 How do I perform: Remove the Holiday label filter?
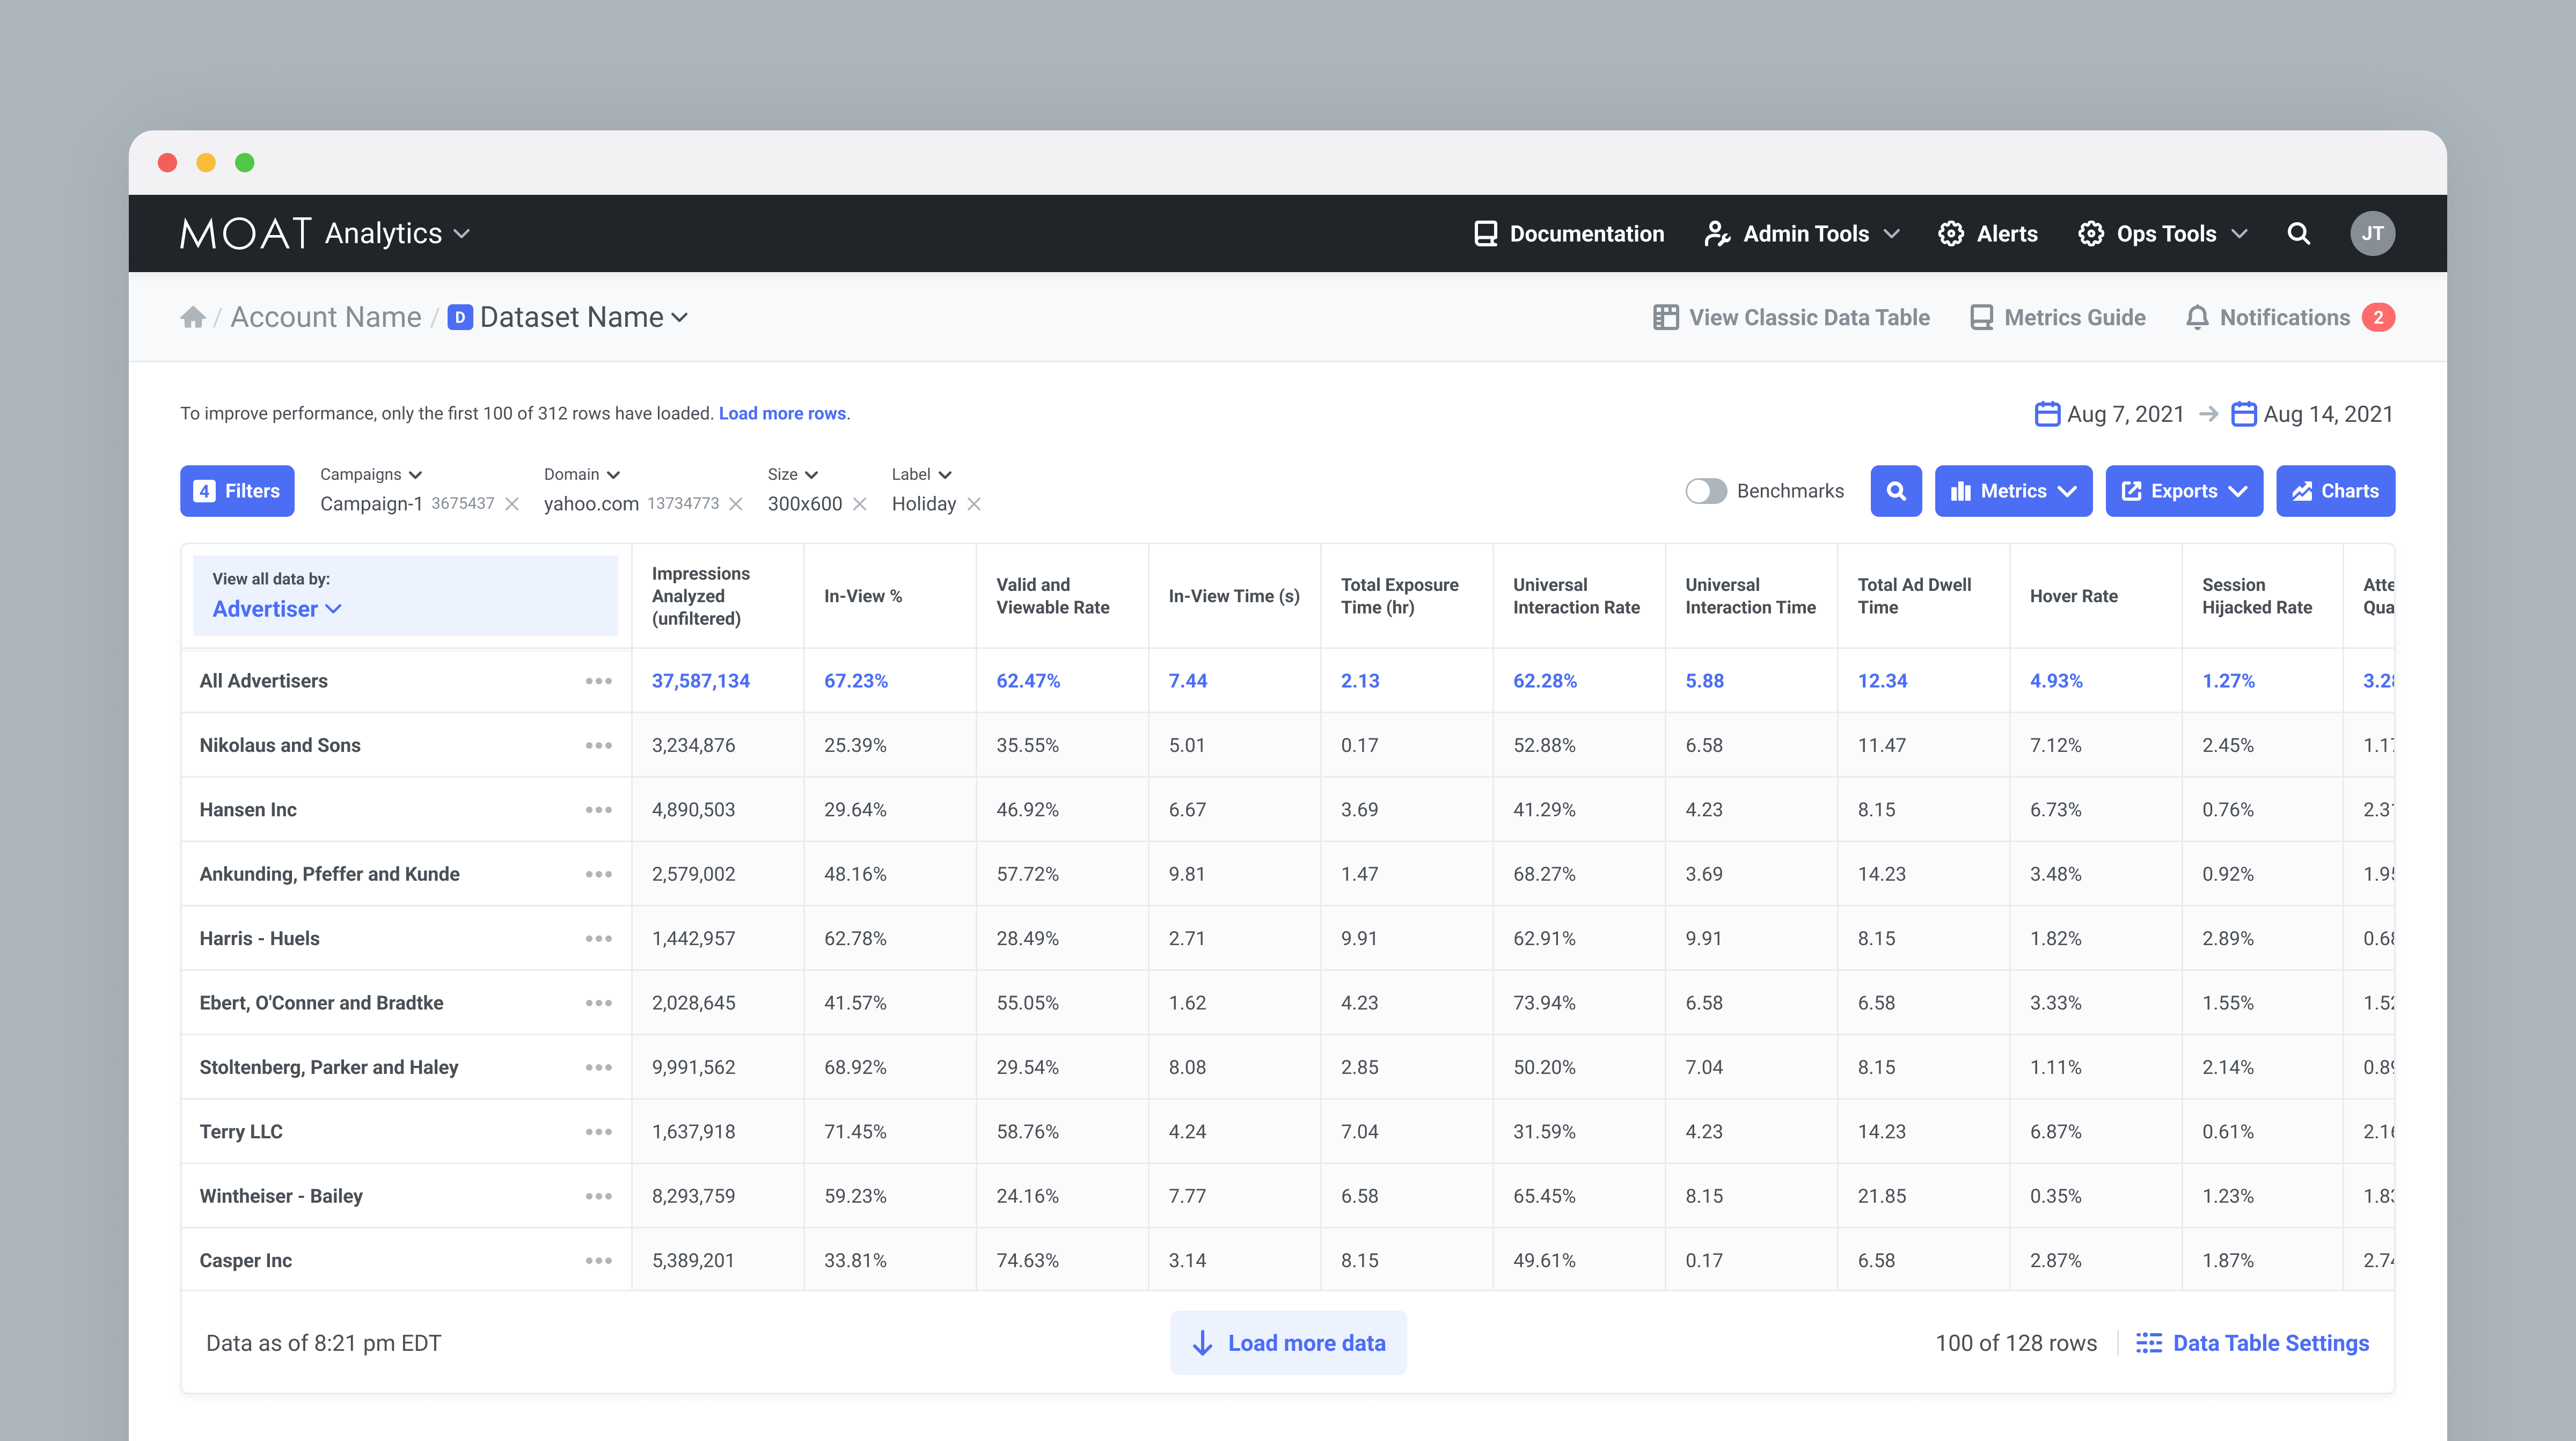point(974,504)
